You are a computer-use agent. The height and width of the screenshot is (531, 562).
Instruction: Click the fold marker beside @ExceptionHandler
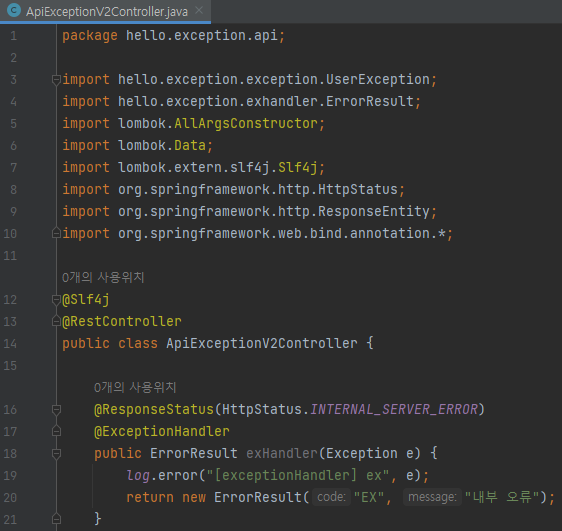(56, 431)
